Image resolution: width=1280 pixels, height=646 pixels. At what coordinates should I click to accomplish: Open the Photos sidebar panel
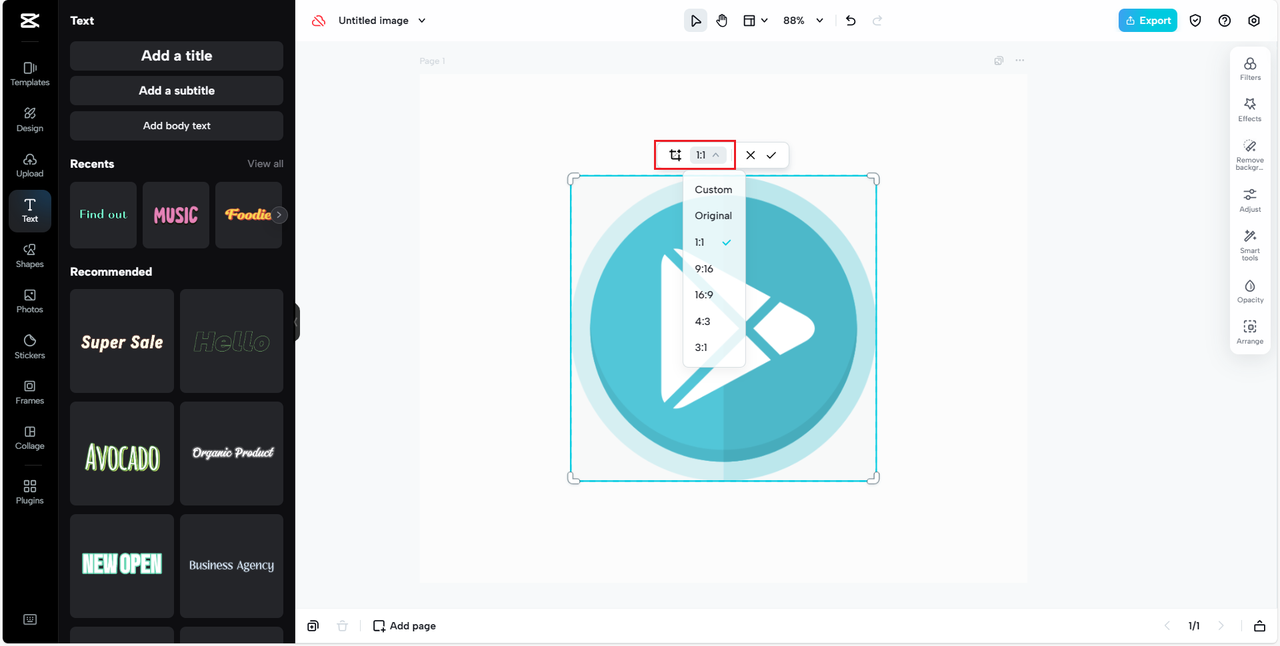pos(30,301)
